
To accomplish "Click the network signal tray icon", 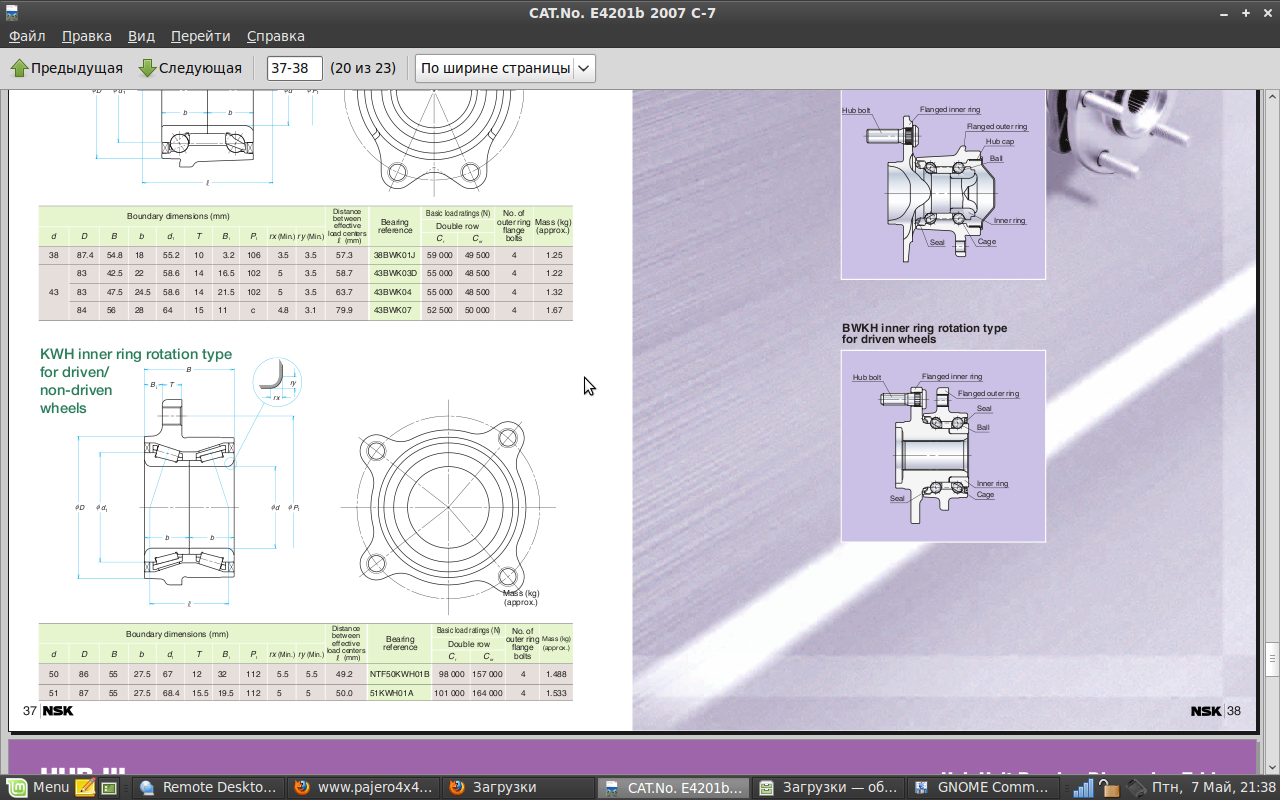I will 1082,787.
